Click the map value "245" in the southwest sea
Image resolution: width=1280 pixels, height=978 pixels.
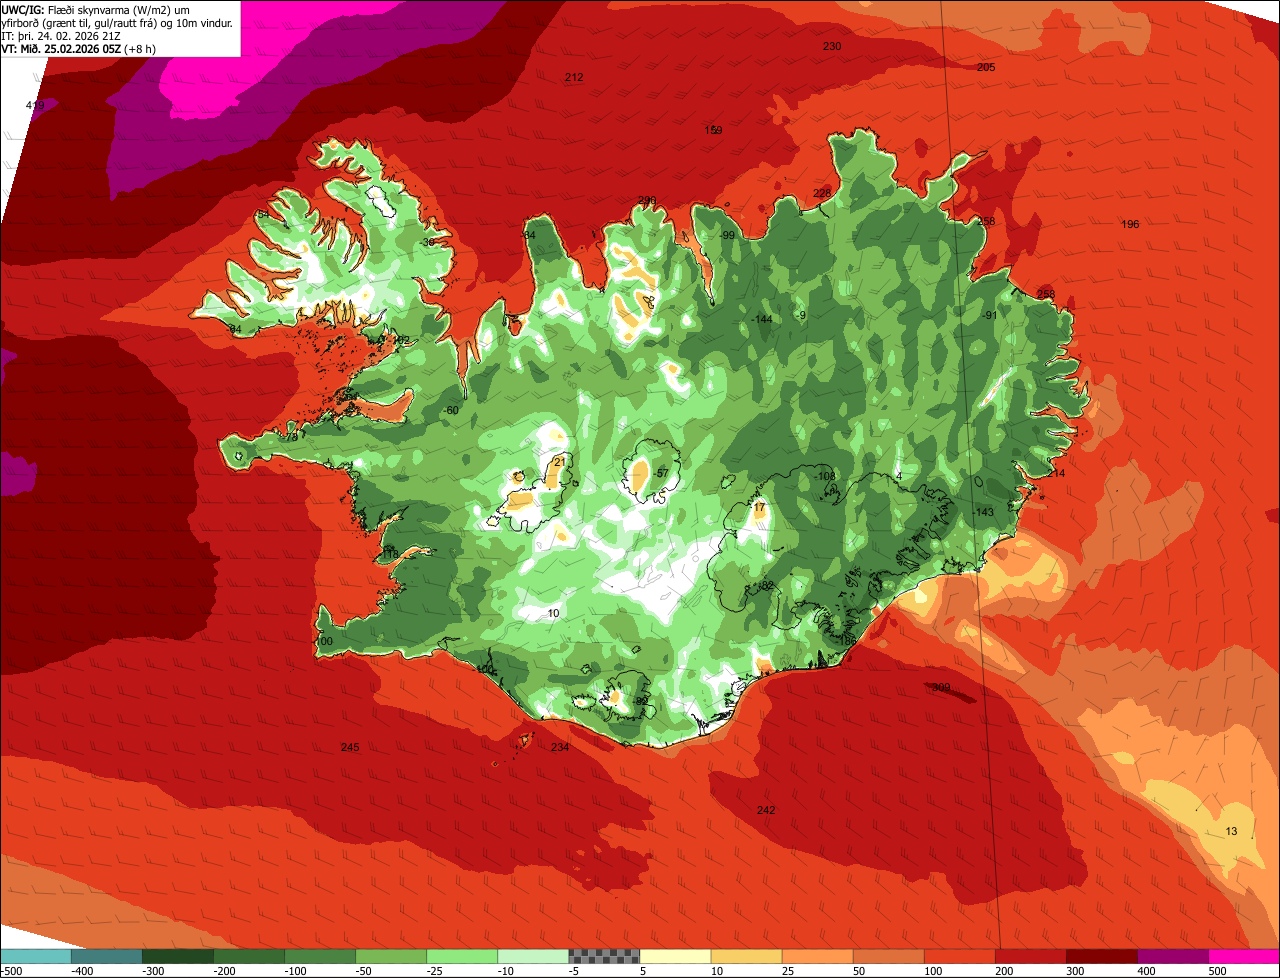[x=350, y=748]
